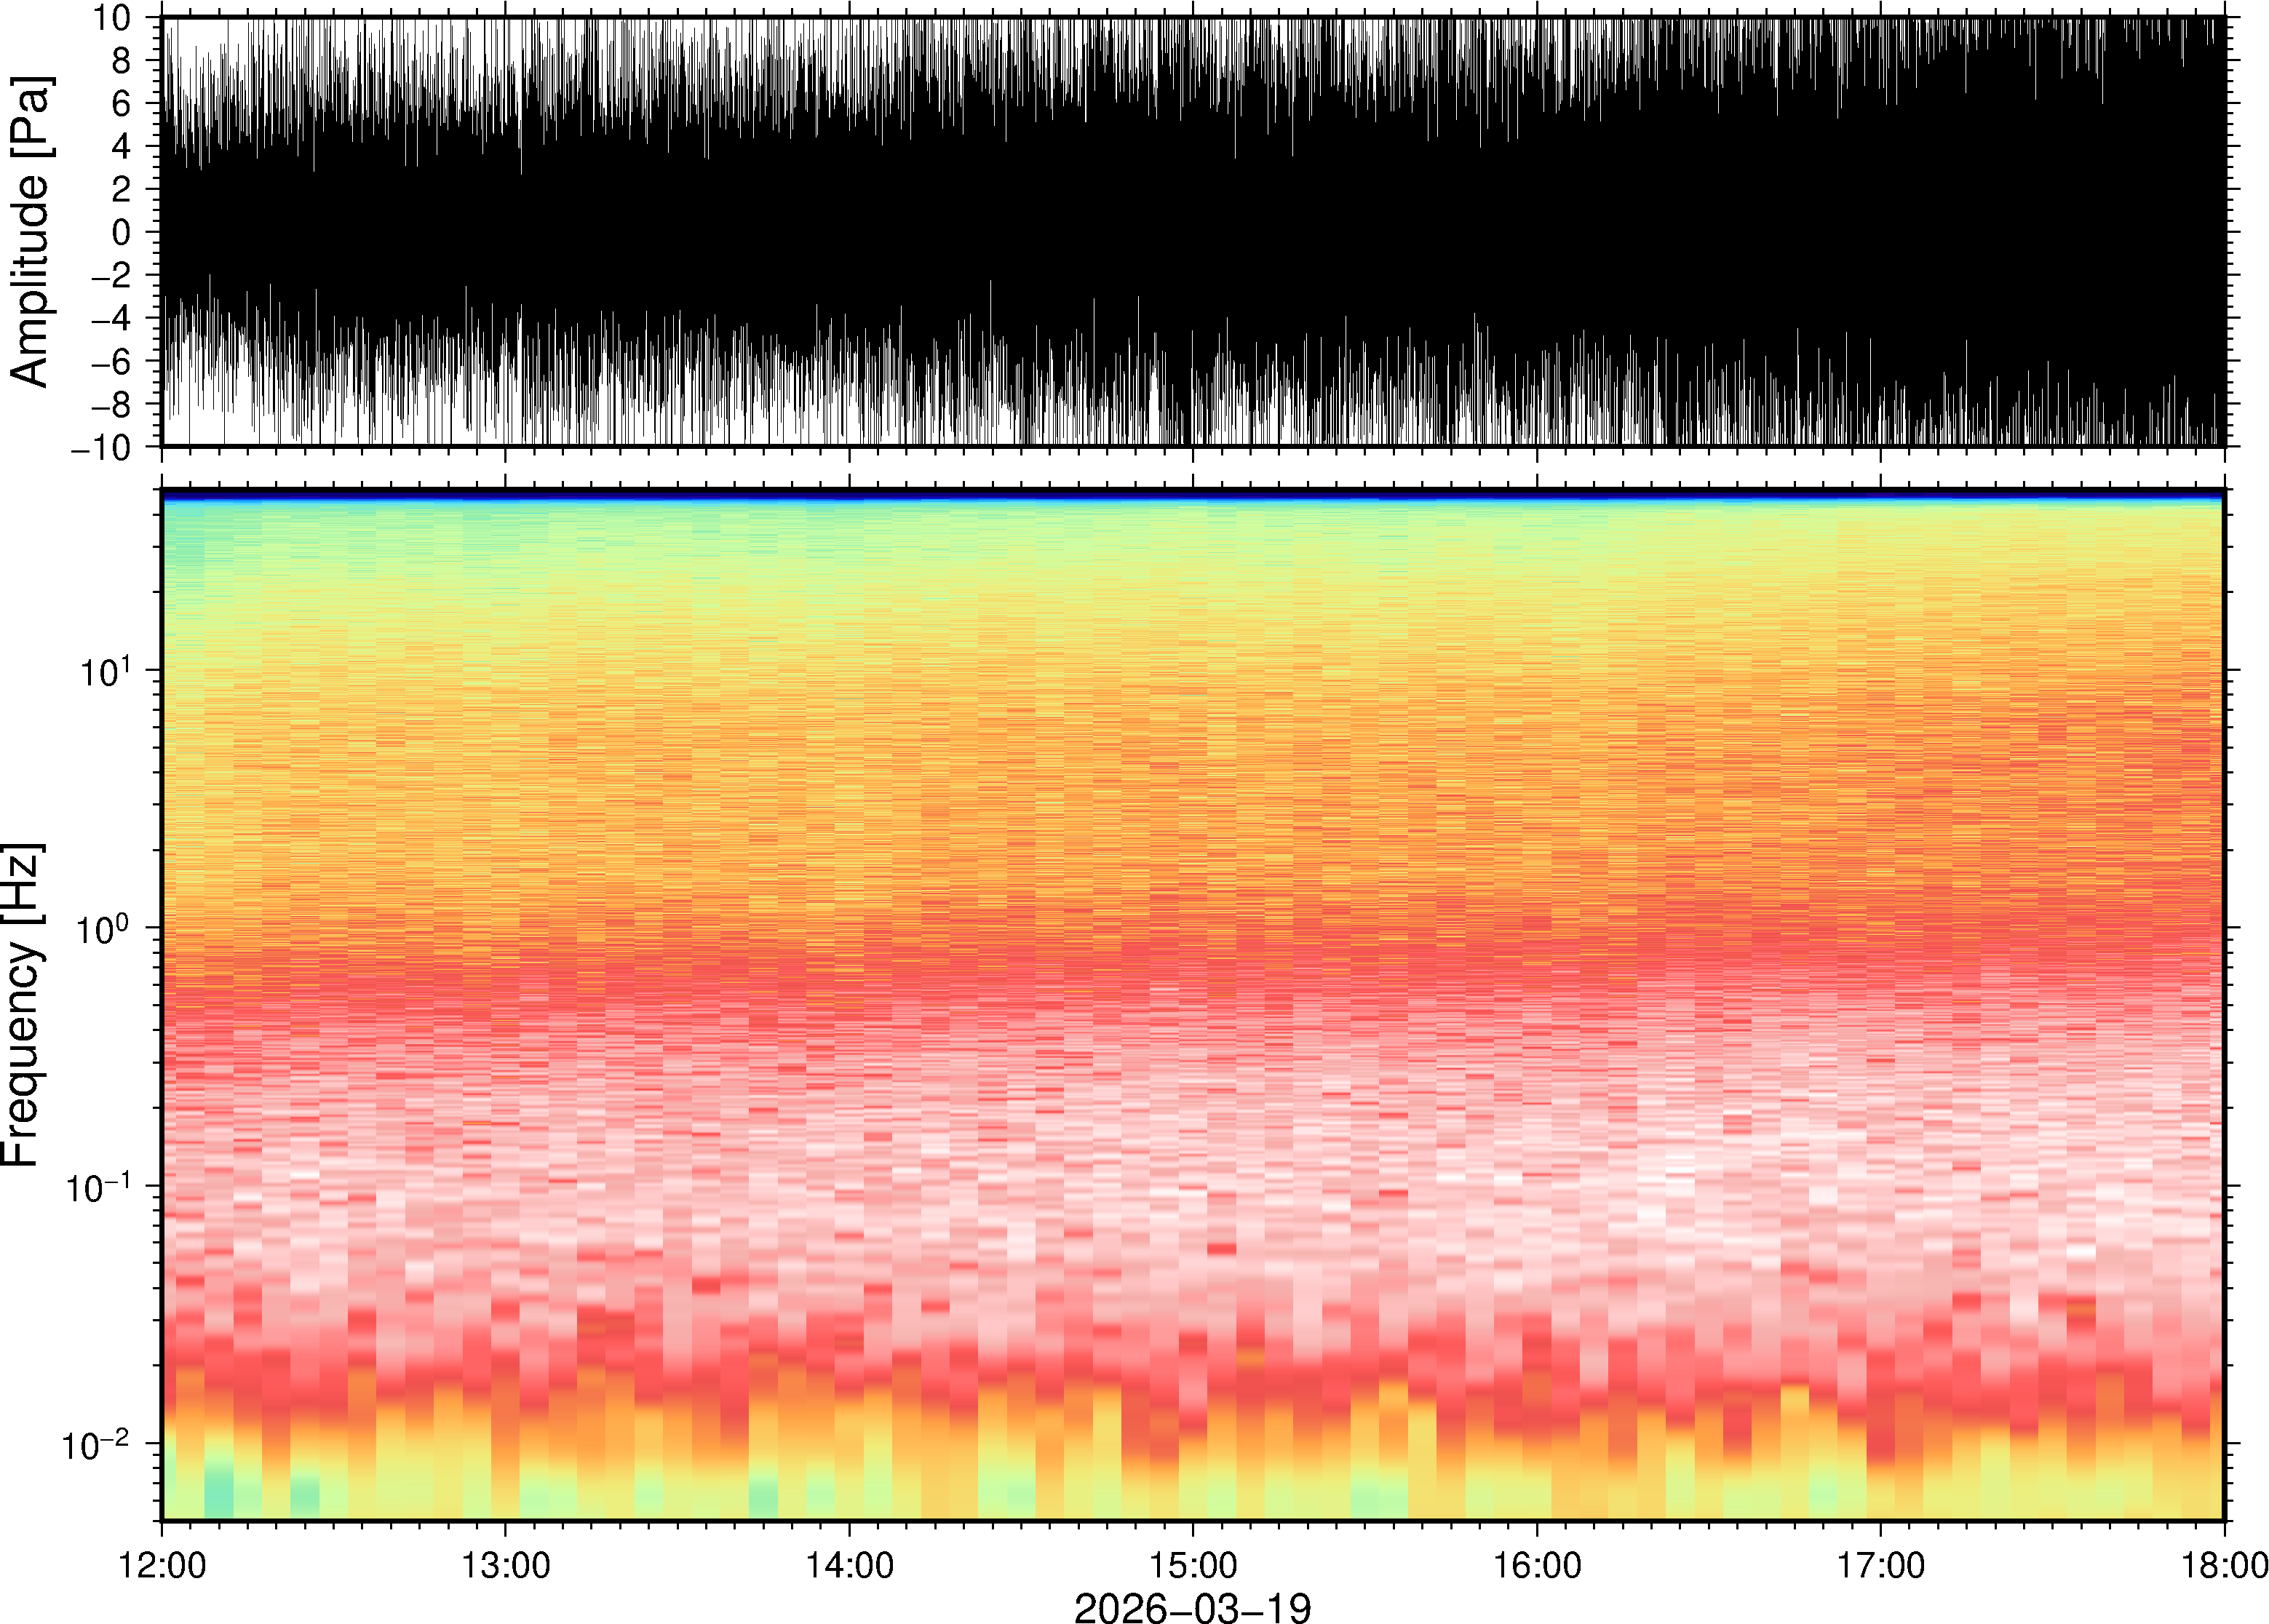Click the 10 amplitude tick label

point(111,18)
